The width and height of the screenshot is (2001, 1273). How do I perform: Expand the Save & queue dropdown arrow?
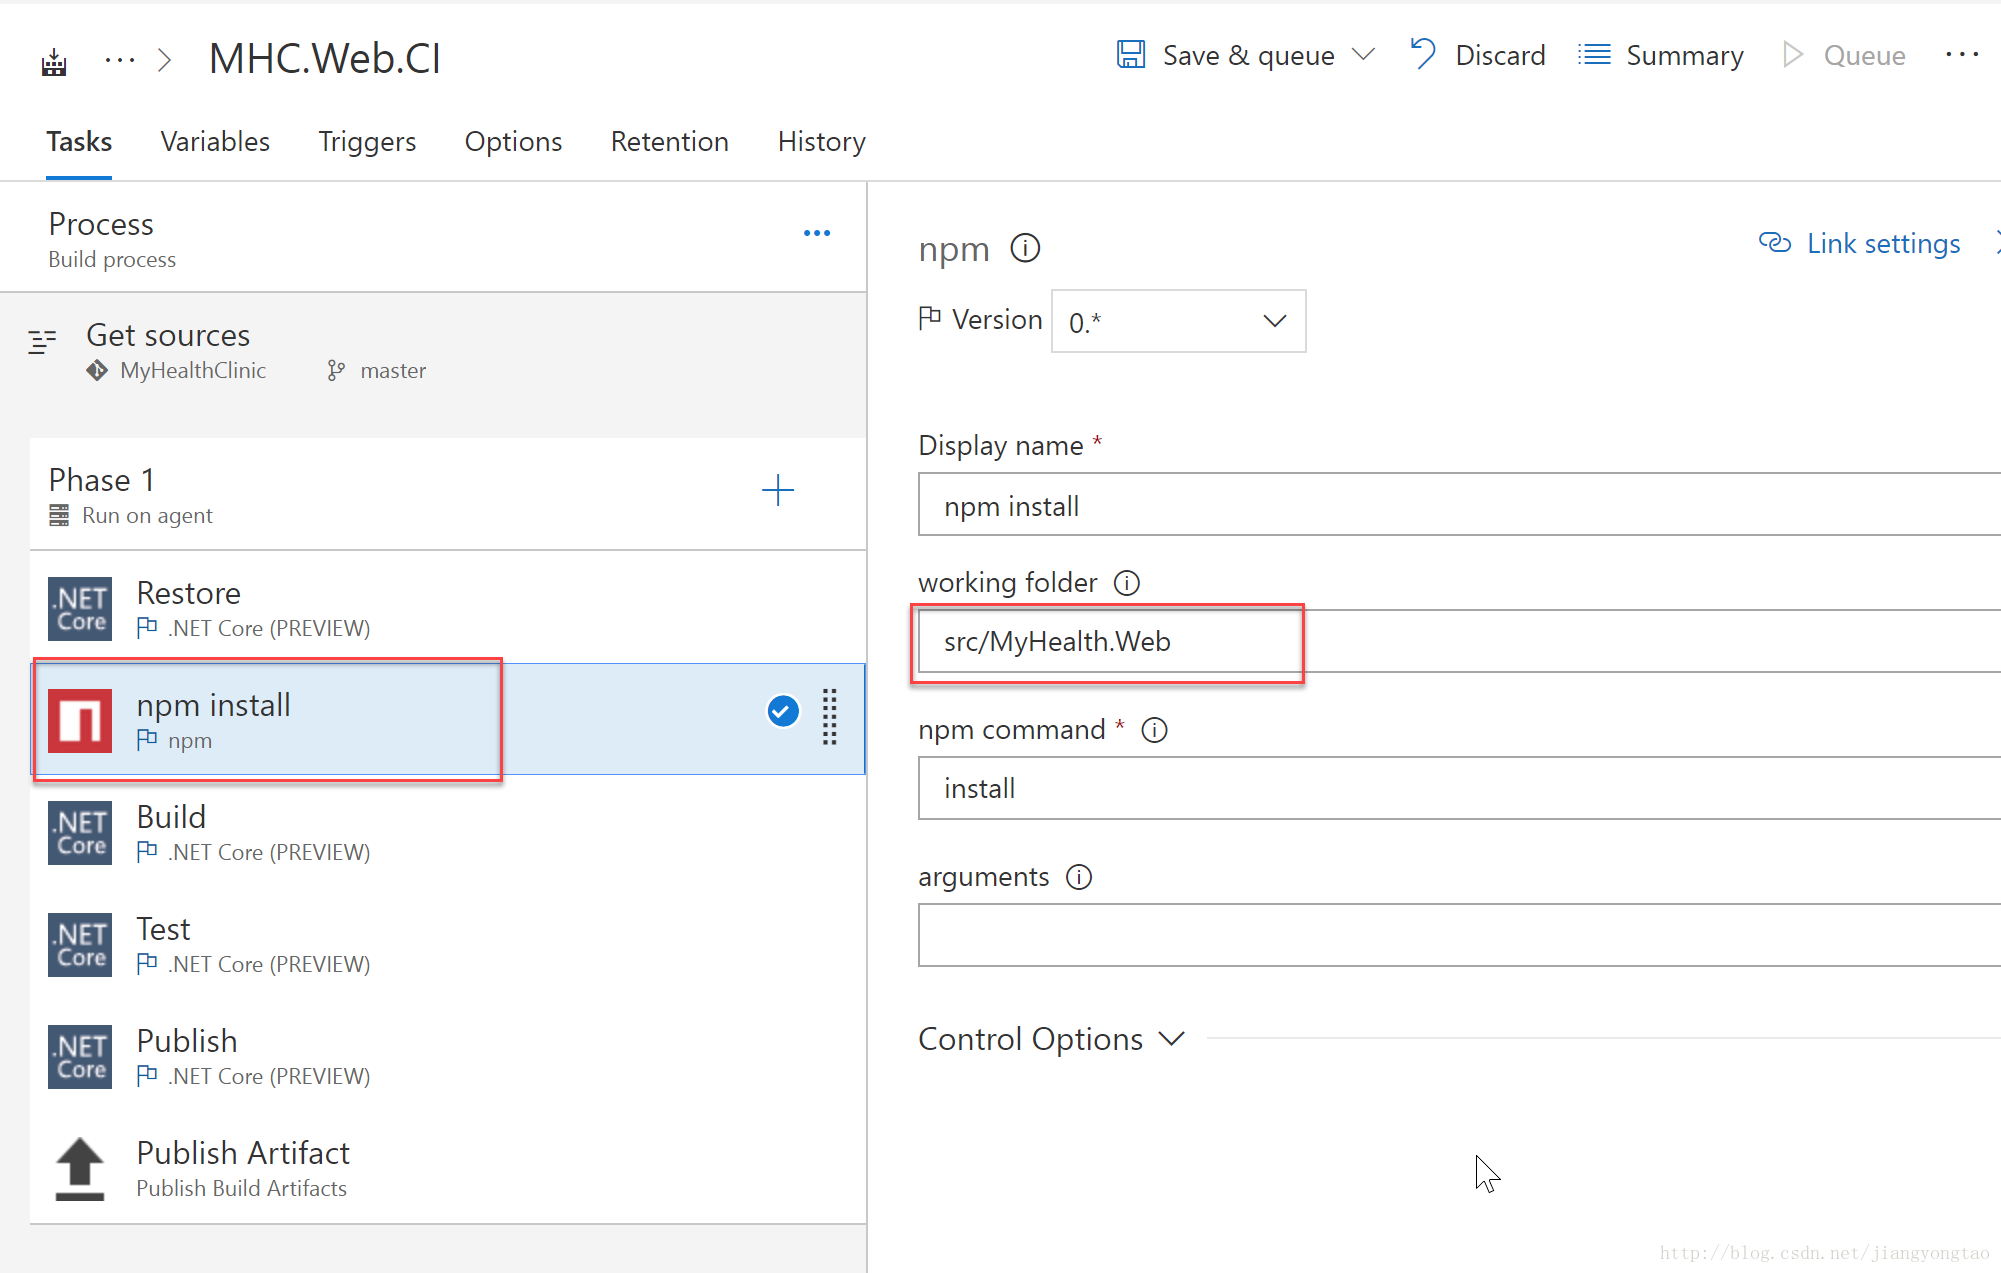[x=1364, y=55]
